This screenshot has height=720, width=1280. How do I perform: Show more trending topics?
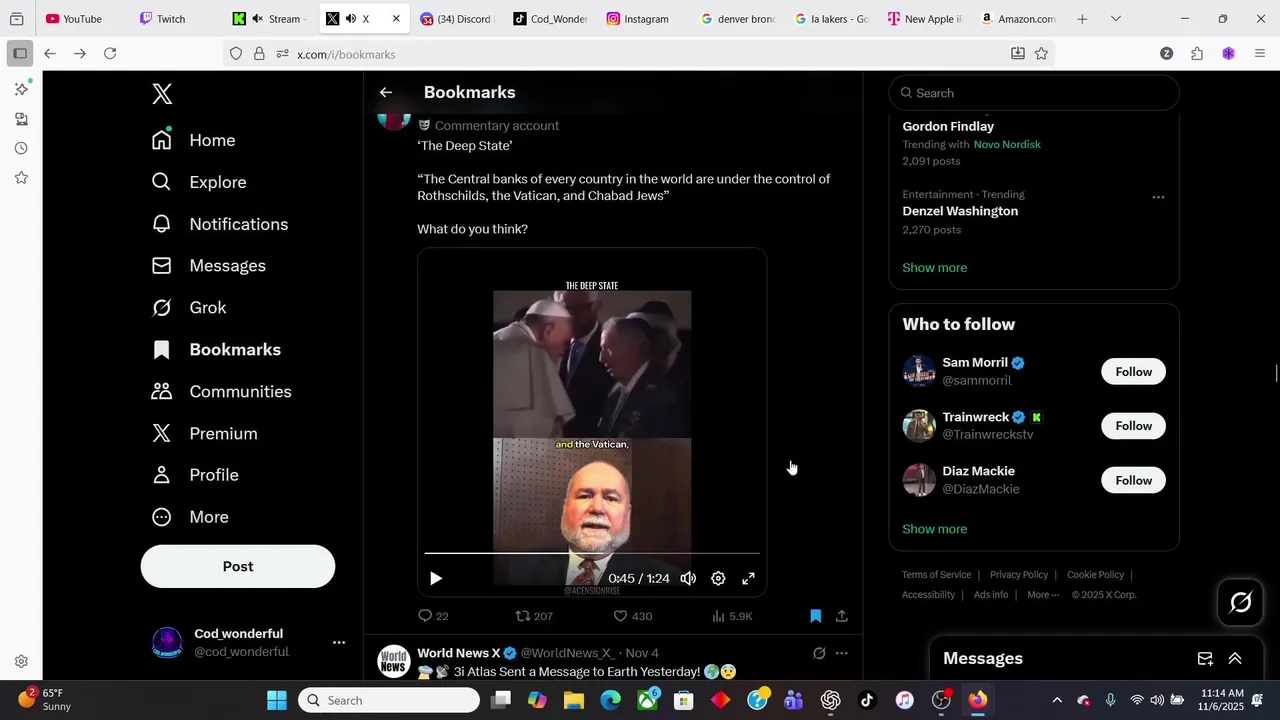coord(934,268)
